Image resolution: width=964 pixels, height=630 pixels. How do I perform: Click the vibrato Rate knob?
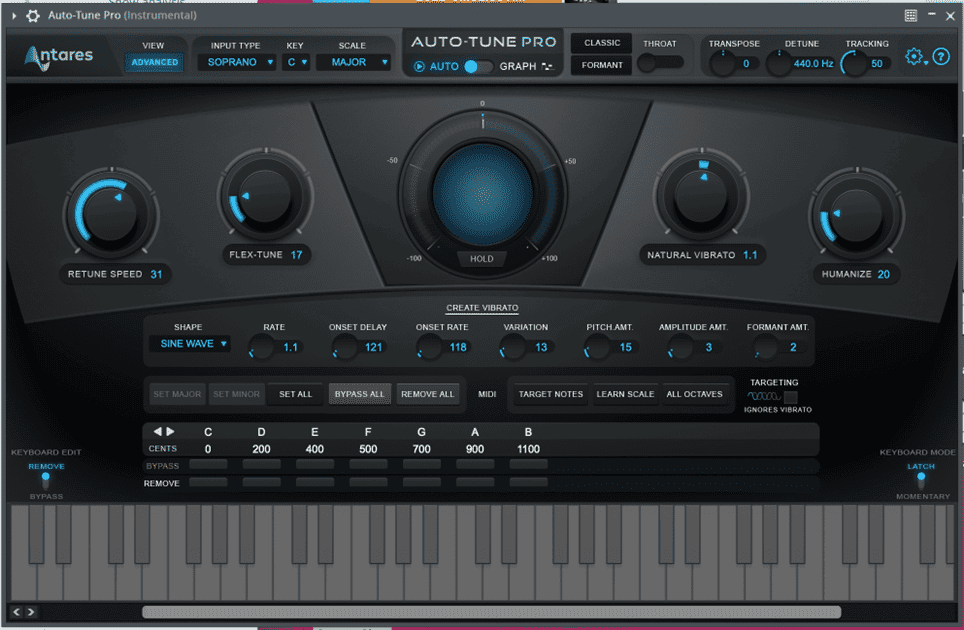coord(261,347)
